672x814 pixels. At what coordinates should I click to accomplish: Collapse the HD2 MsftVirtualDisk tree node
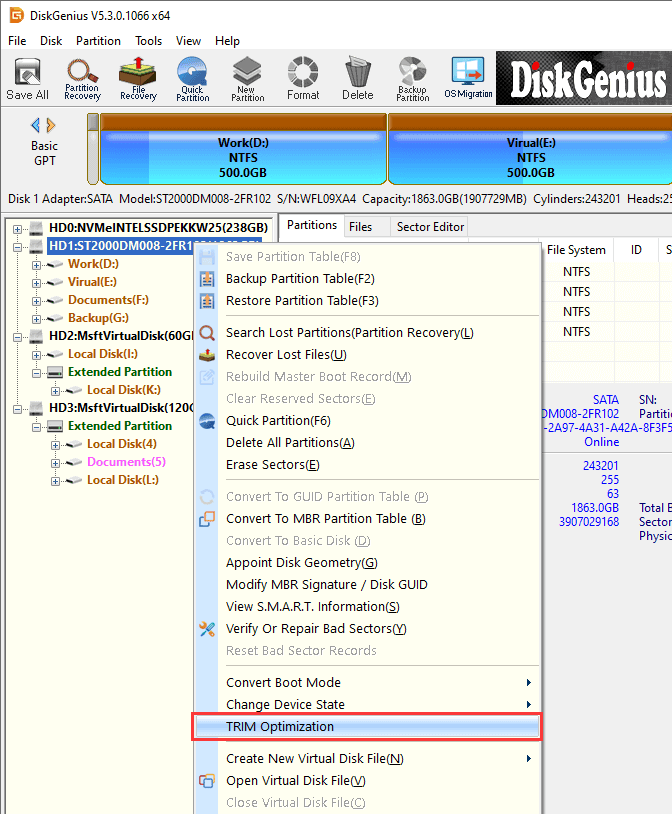tap(17, 336)
